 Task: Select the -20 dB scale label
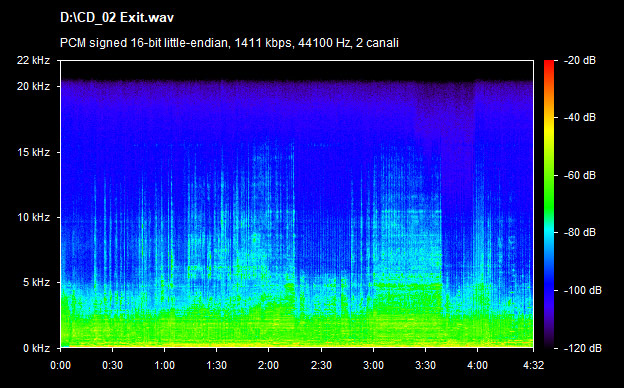(580, 60)
